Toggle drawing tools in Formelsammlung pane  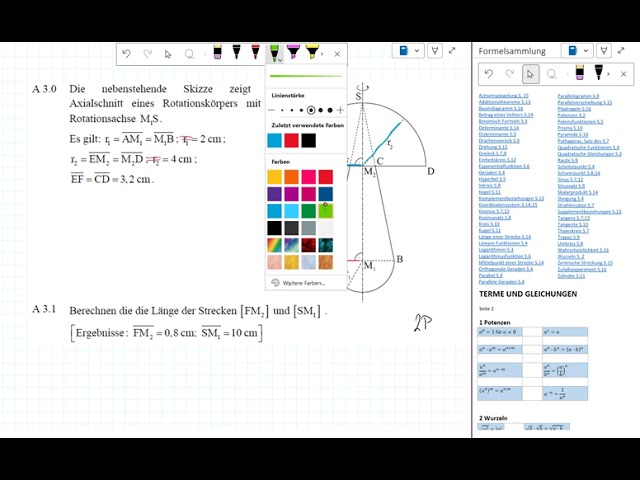604,51
